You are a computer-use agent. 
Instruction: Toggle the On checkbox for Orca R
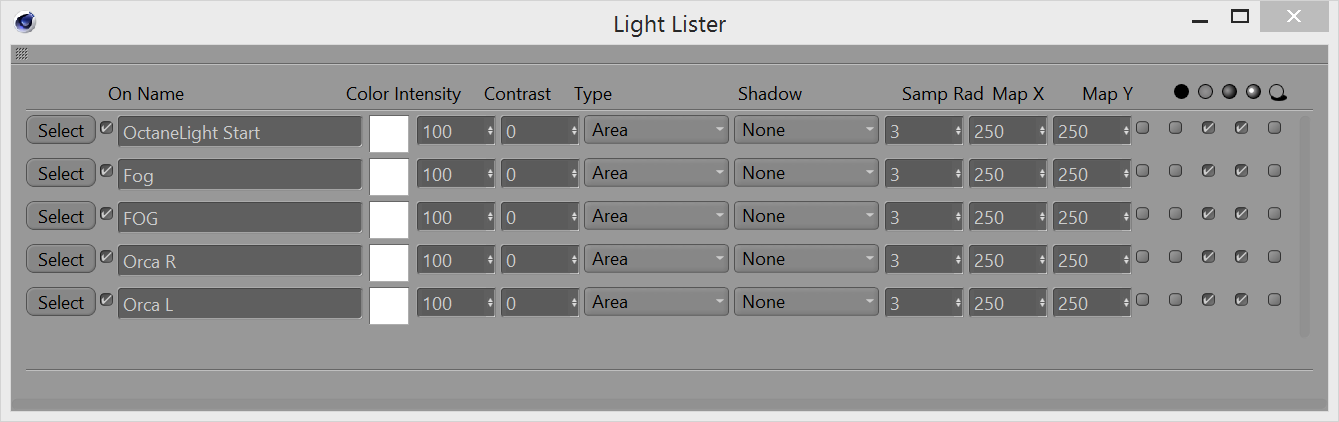[106, 257]
